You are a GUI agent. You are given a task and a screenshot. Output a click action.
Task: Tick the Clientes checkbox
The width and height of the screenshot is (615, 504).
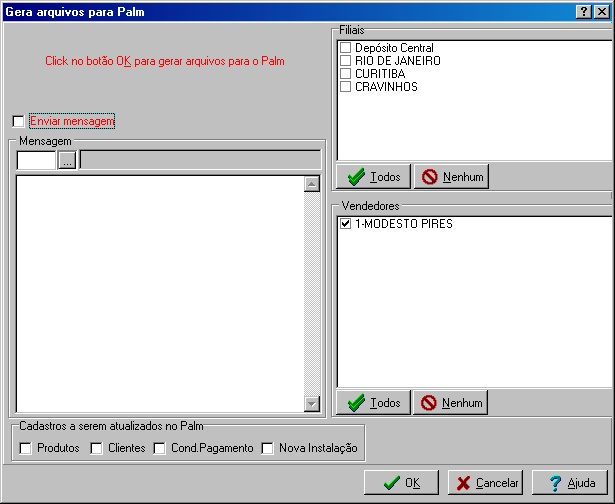[96, 448]
